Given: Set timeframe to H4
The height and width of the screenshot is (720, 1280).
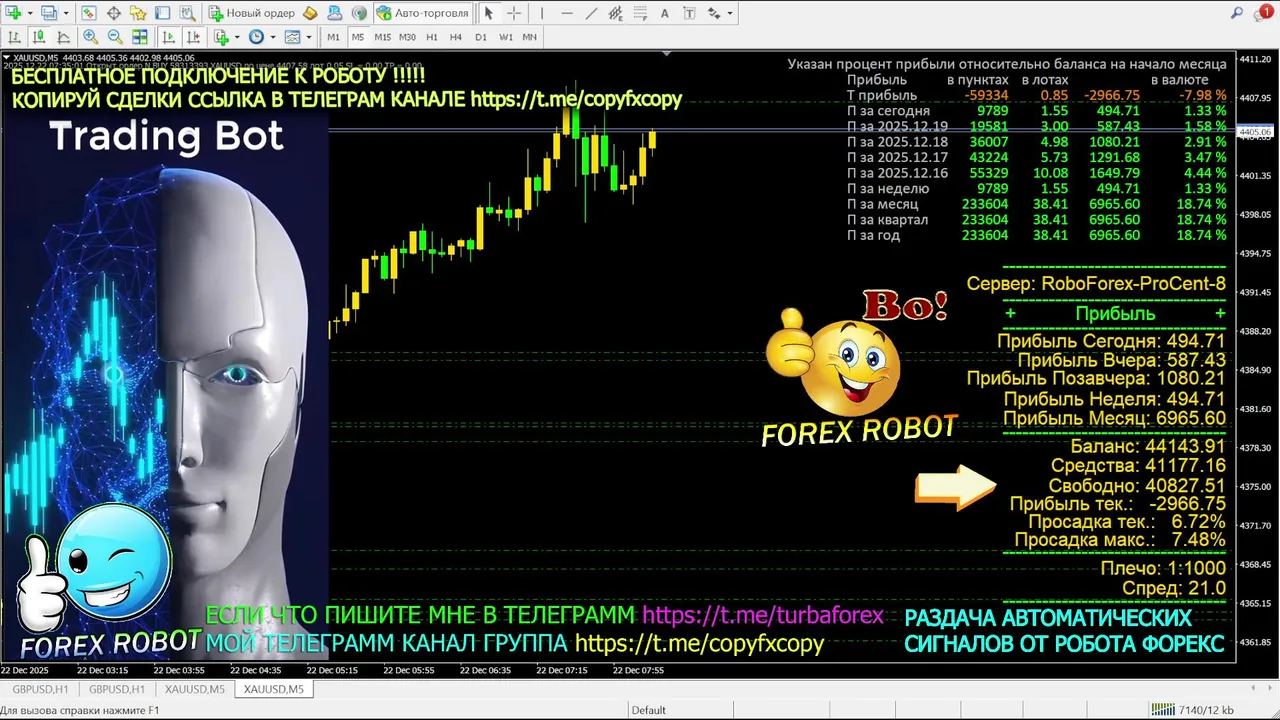Looking at the screenshot, I should 455,37.
